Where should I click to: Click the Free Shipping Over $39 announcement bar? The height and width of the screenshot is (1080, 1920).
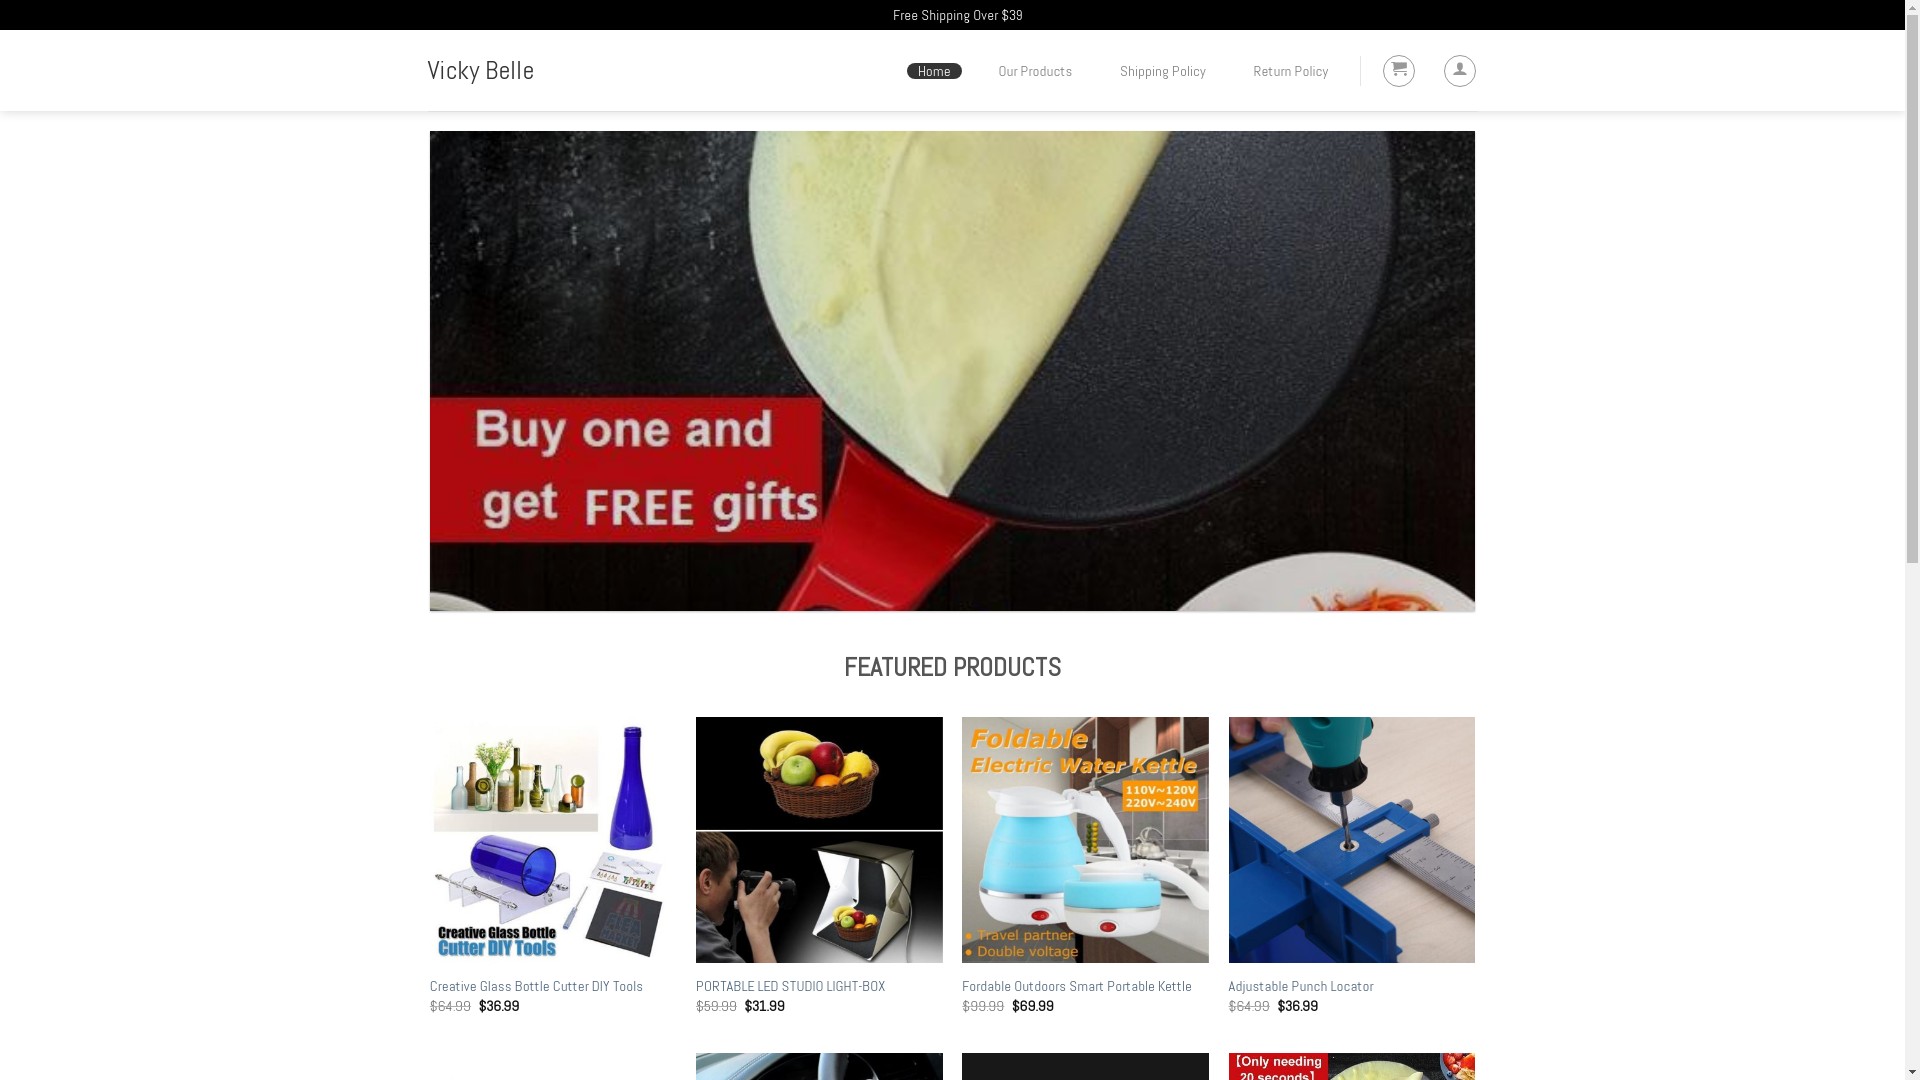click(x=957, y=15)
